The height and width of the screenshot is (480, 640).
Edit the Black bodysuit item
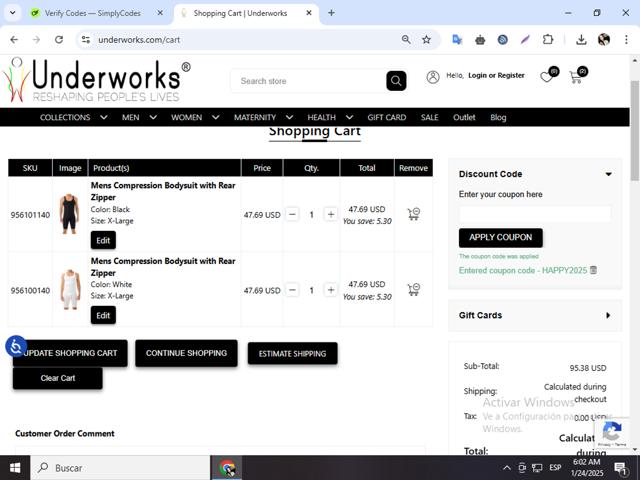point(103,240)
